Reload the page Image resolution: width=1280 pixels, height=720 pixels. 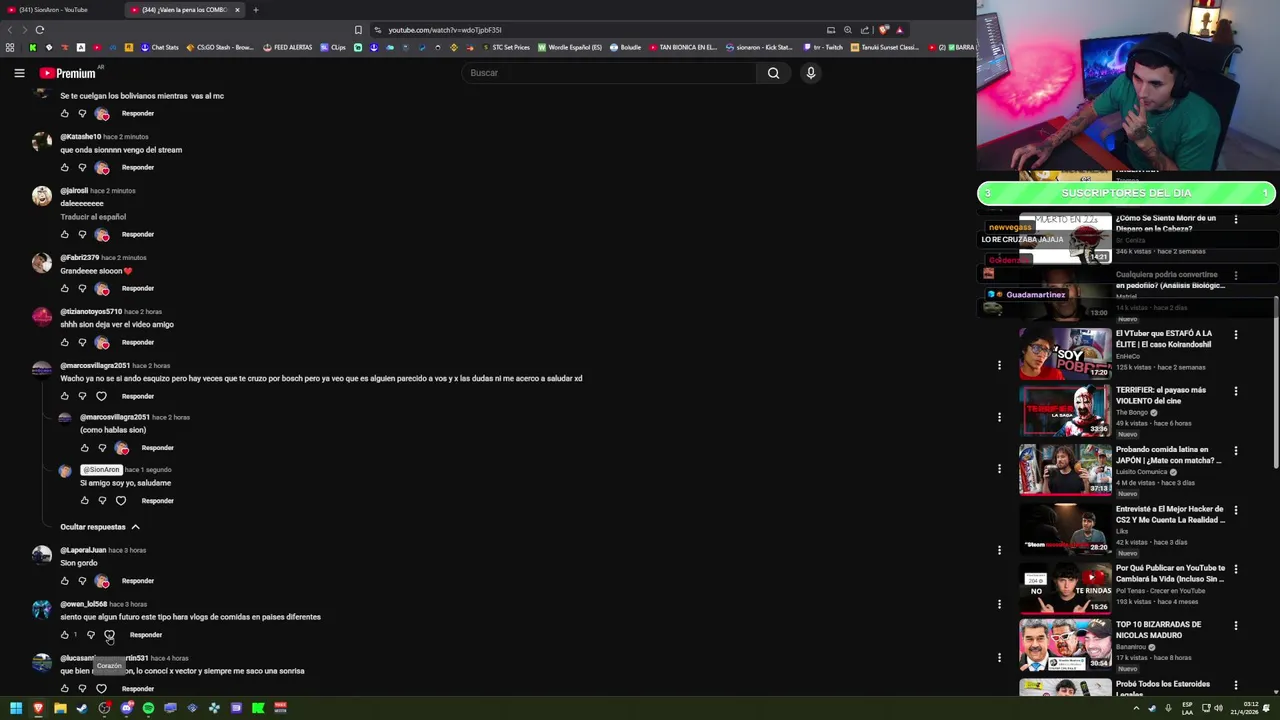point(39,30)
